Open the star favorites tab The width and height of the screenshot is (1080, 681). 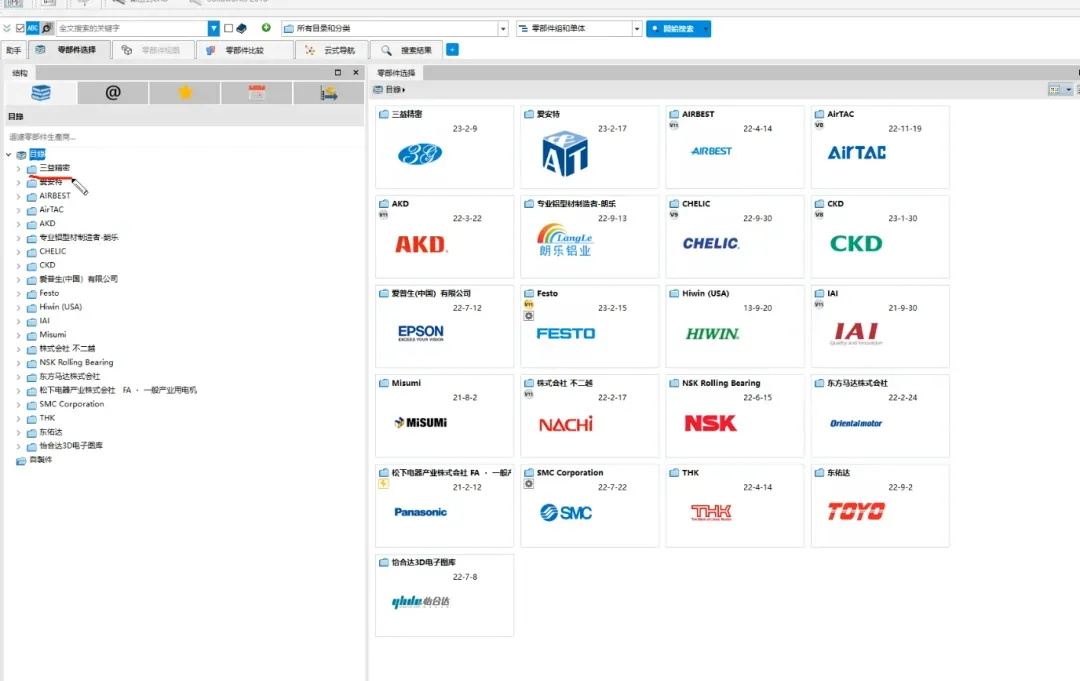click(x=185, y=92)
